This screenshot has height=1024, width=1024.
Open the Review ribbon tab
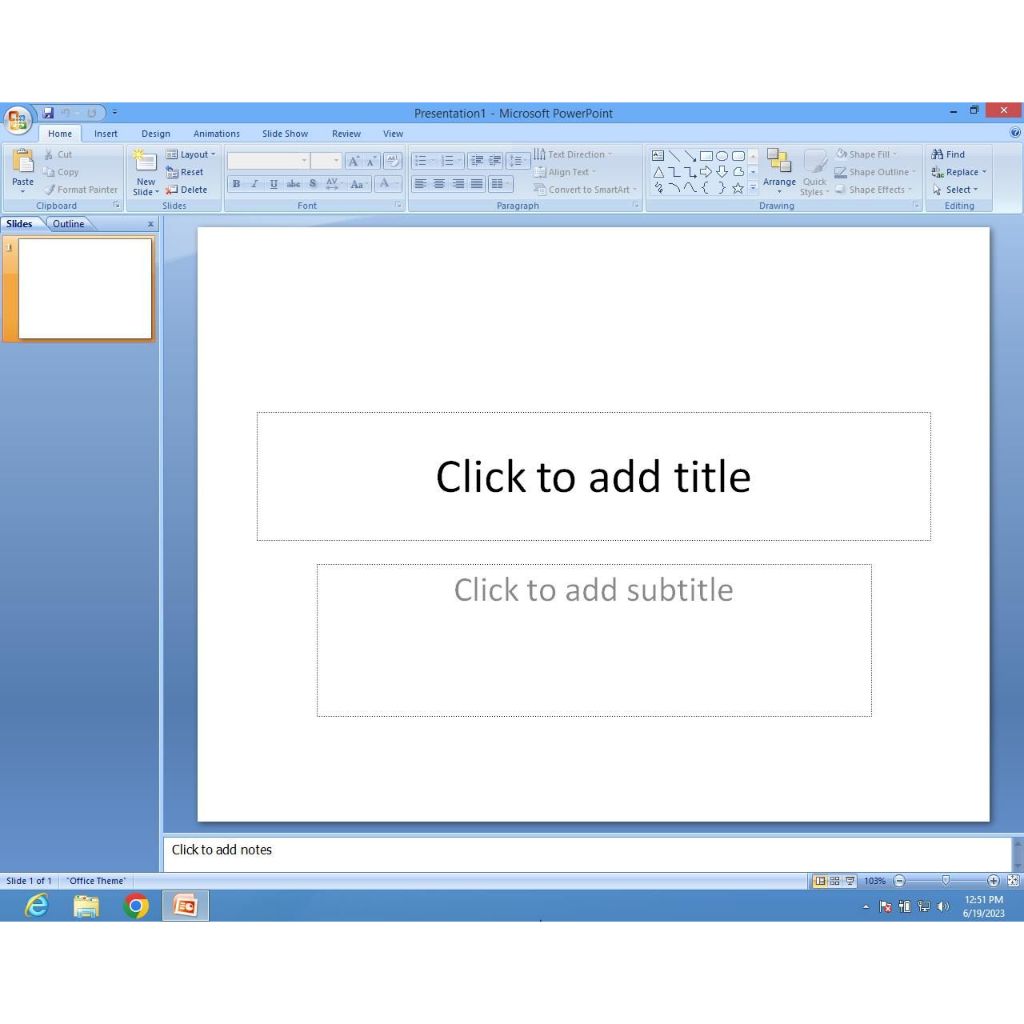coord(346,133)
